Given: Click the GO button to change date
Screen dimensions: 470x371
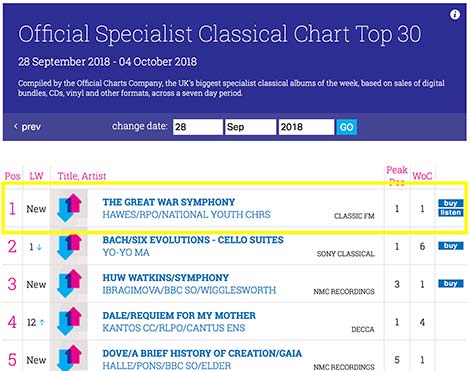Looking at the screenshot, I should (346, 127).
